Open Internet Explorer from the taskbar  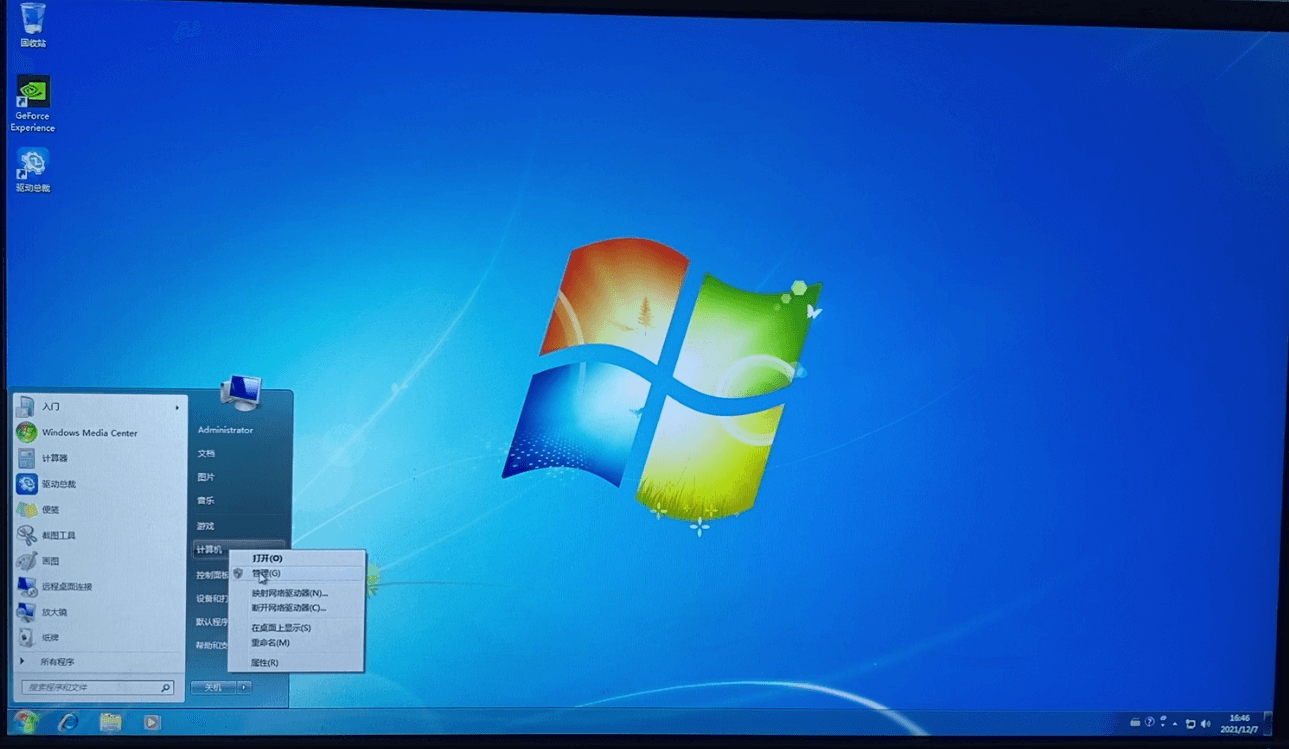[68, 722]
